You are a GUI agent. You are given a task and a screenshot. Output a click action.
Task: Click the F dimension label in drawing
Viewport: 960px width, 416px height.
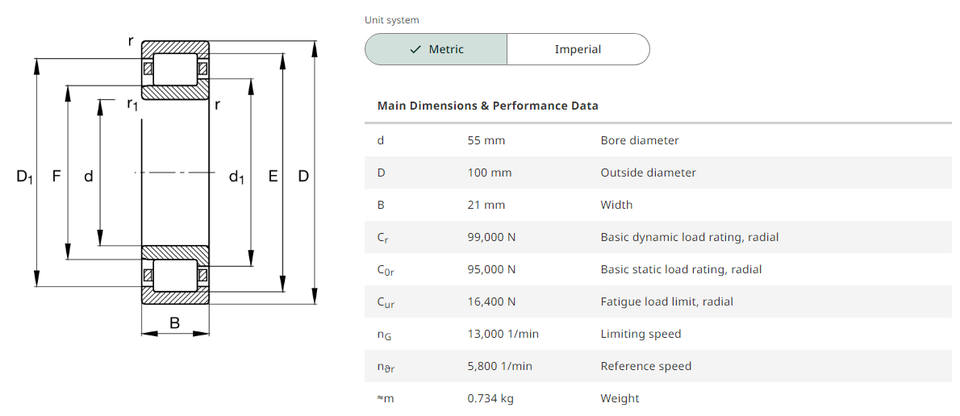[x=57, y=177]
